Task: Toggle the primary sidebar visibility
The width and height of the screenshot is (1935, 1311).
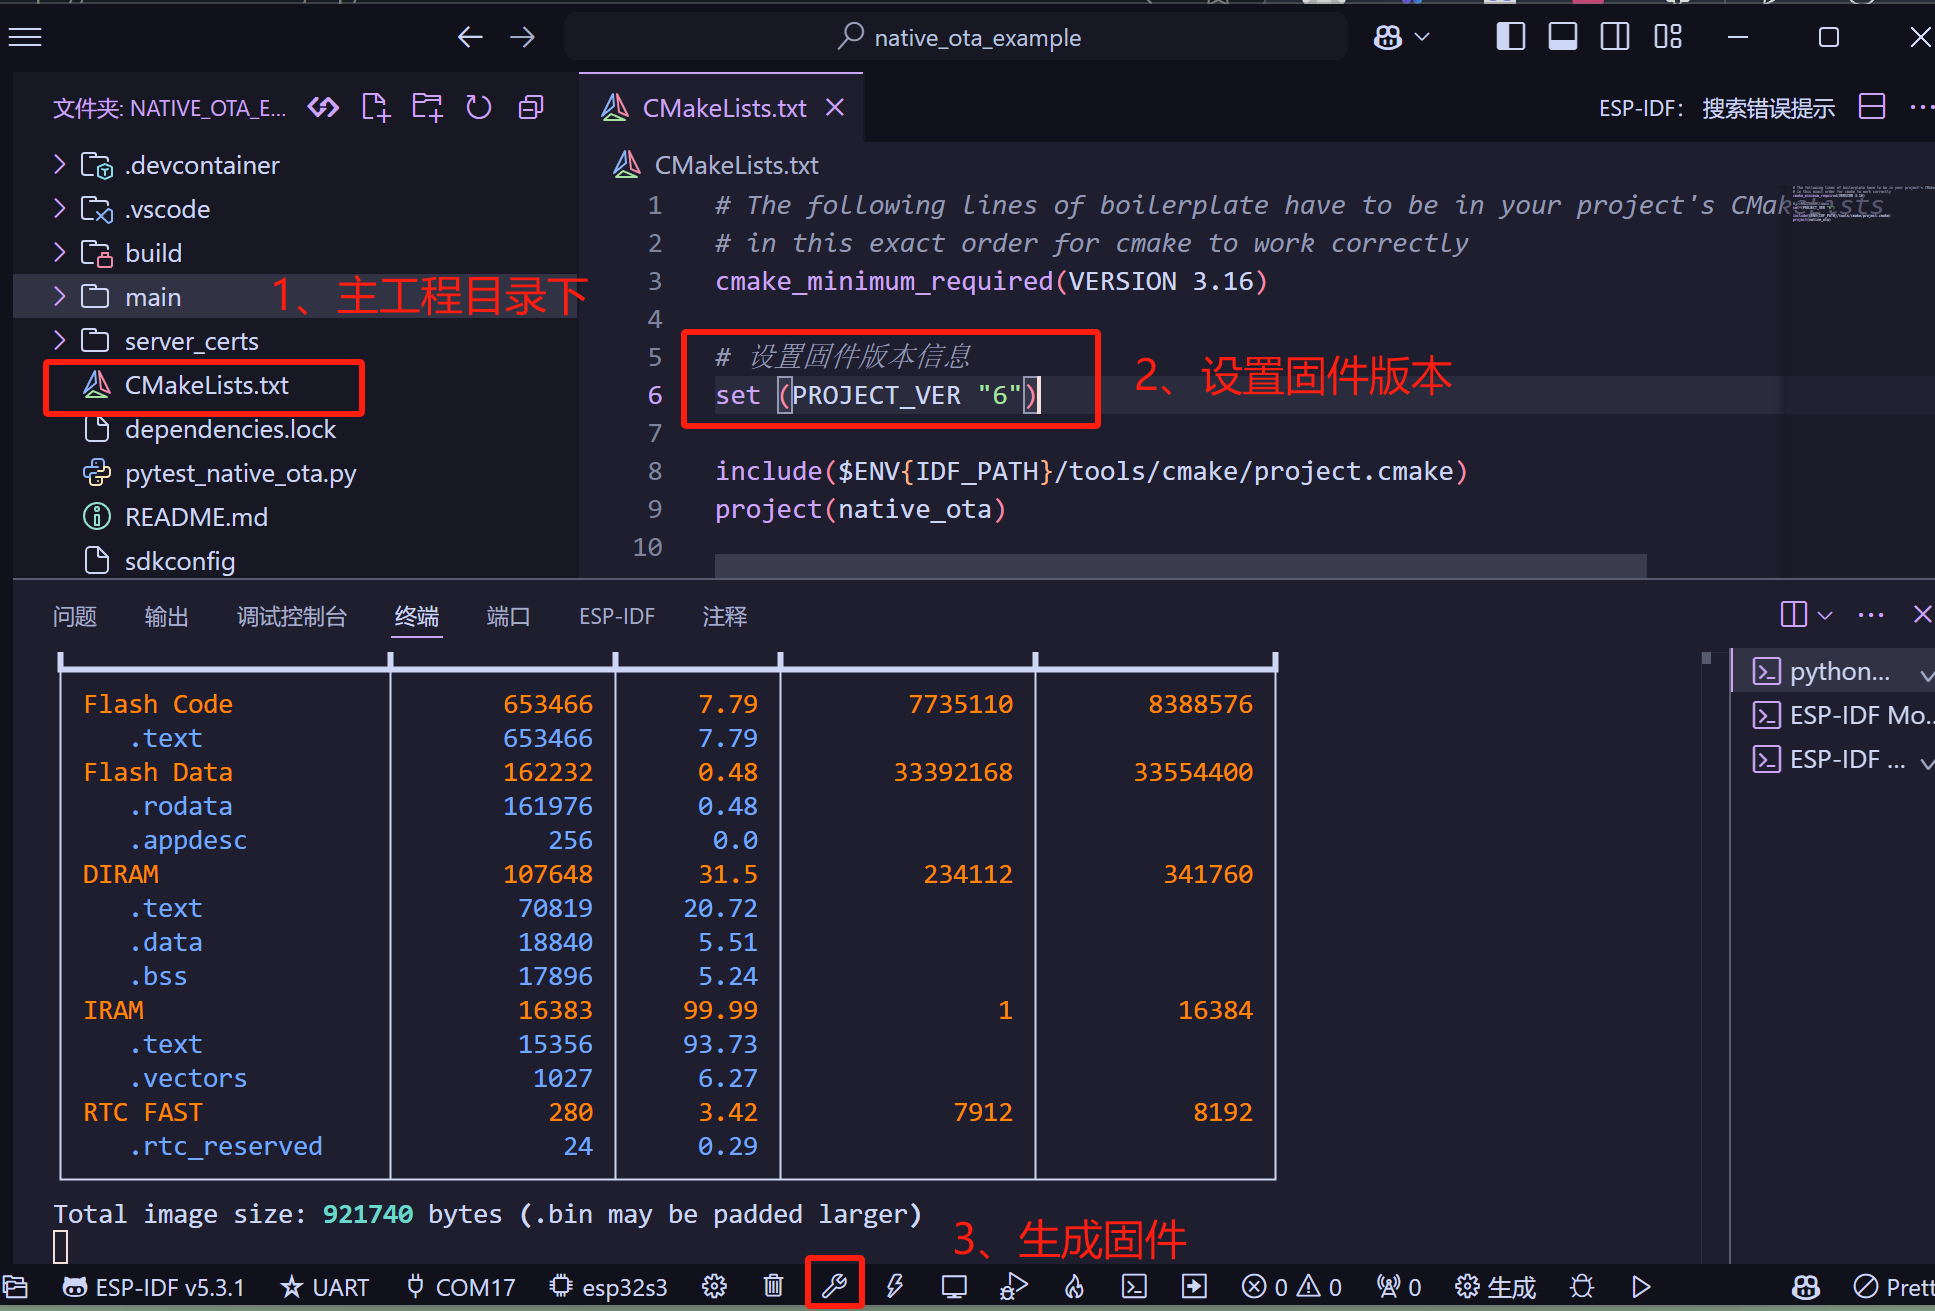Action: pos(1510,36)
